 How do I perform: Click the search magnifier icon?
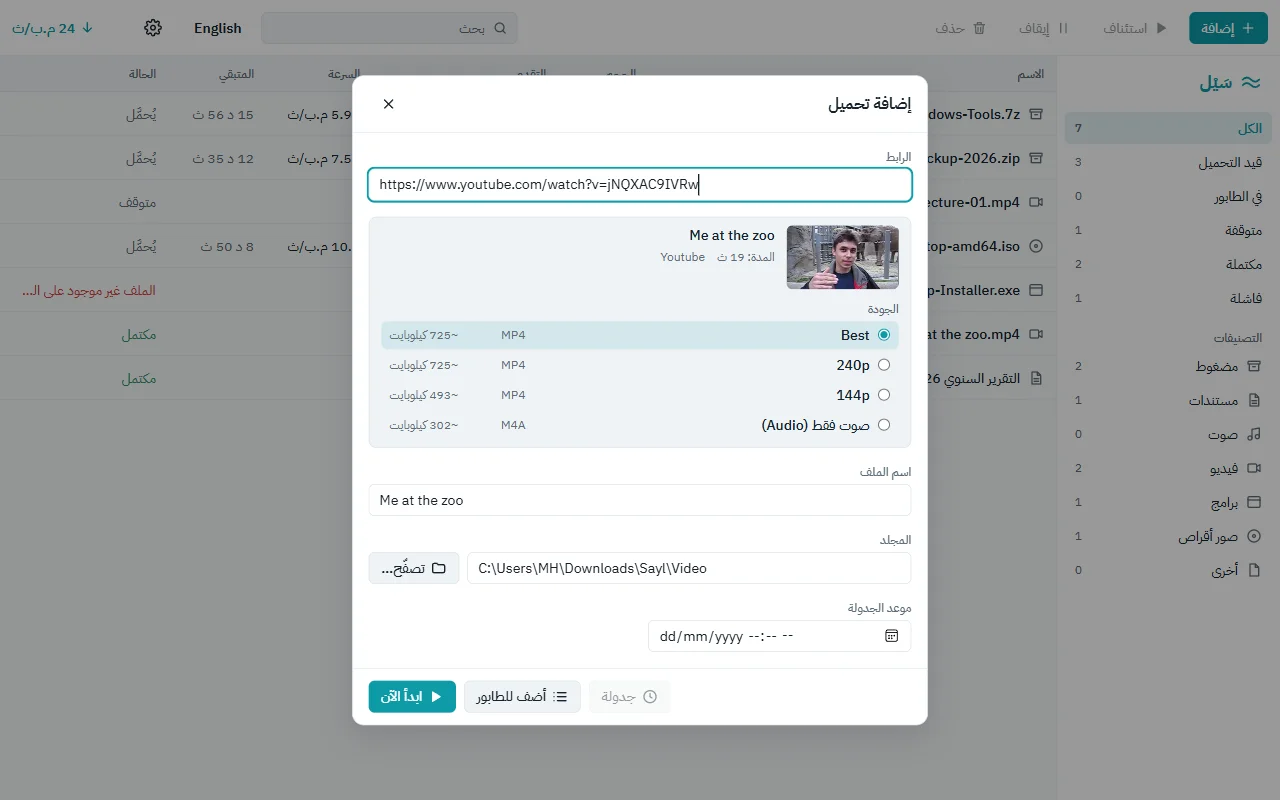[x=500, y=28]
